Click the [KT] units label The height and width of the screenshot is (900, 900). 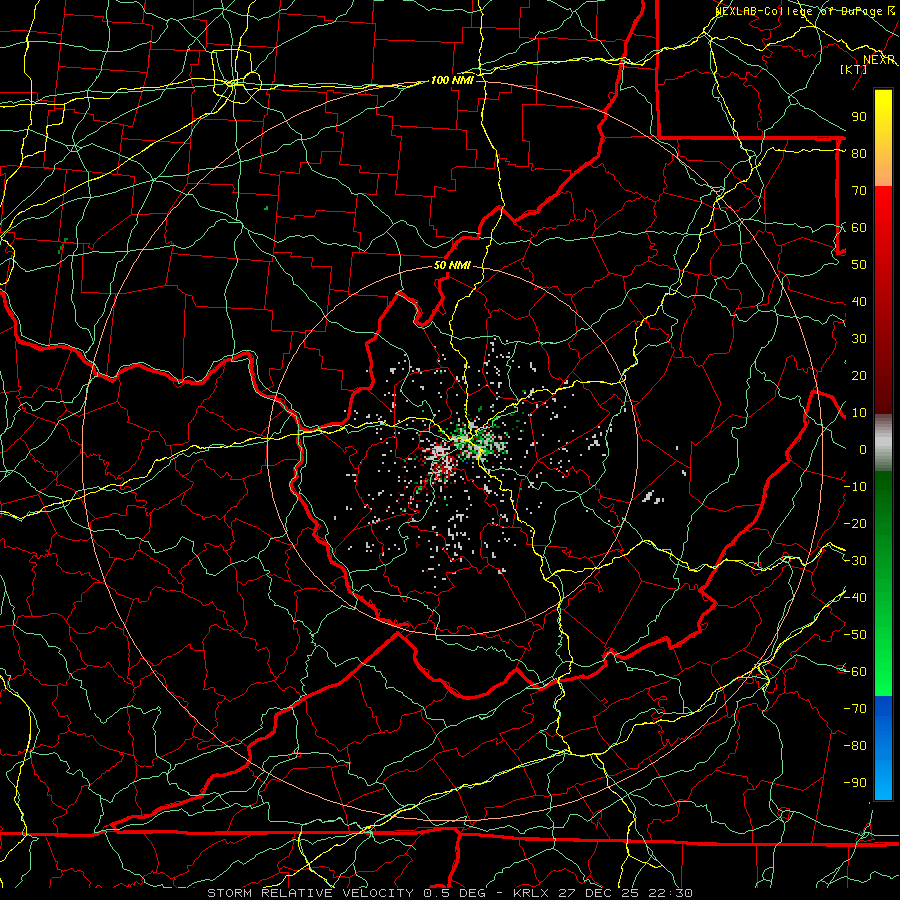pyautogui.click(x=854, y=69)
